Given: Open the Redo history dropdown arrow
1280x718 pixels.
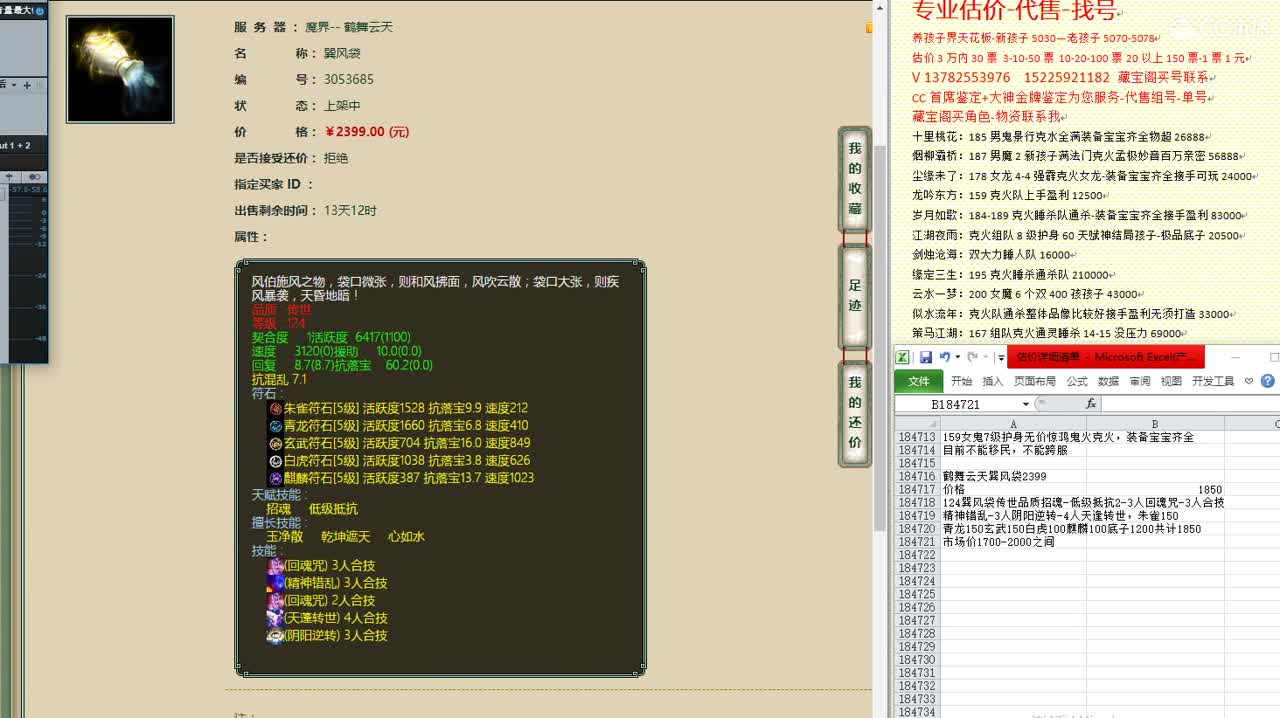Looking at the screenshot, I should click(986, 357).
